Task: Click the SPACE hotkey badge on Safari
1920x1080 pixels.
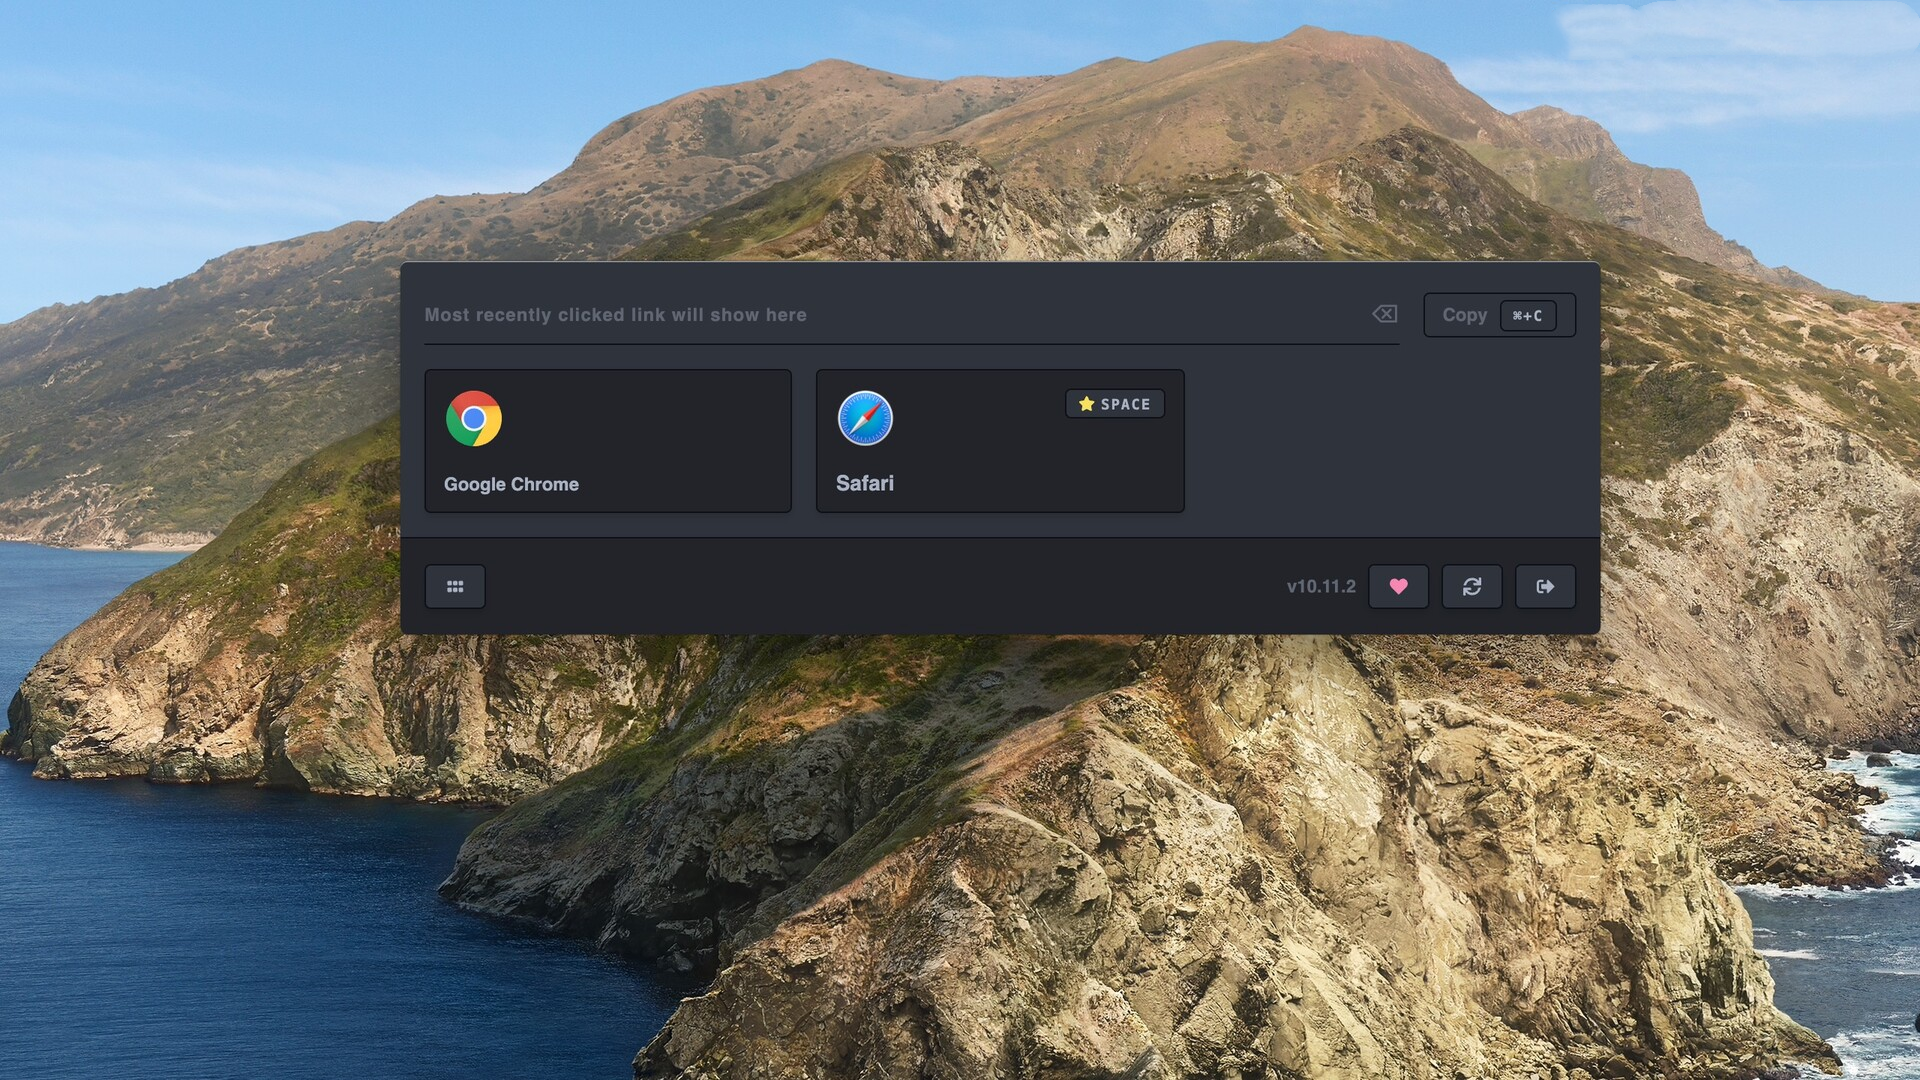Action: [1114, 403]
